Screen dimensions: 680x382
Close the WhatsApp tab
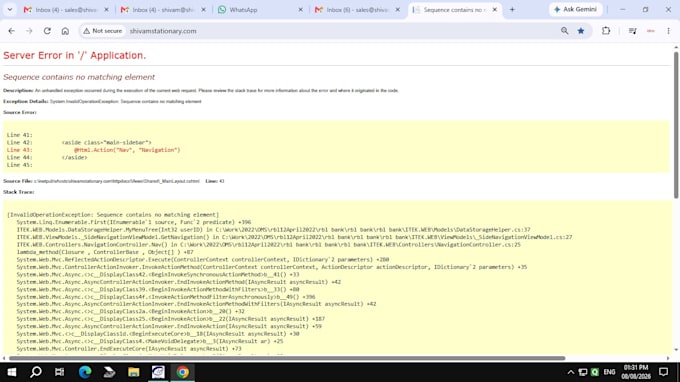coord(301,10)
